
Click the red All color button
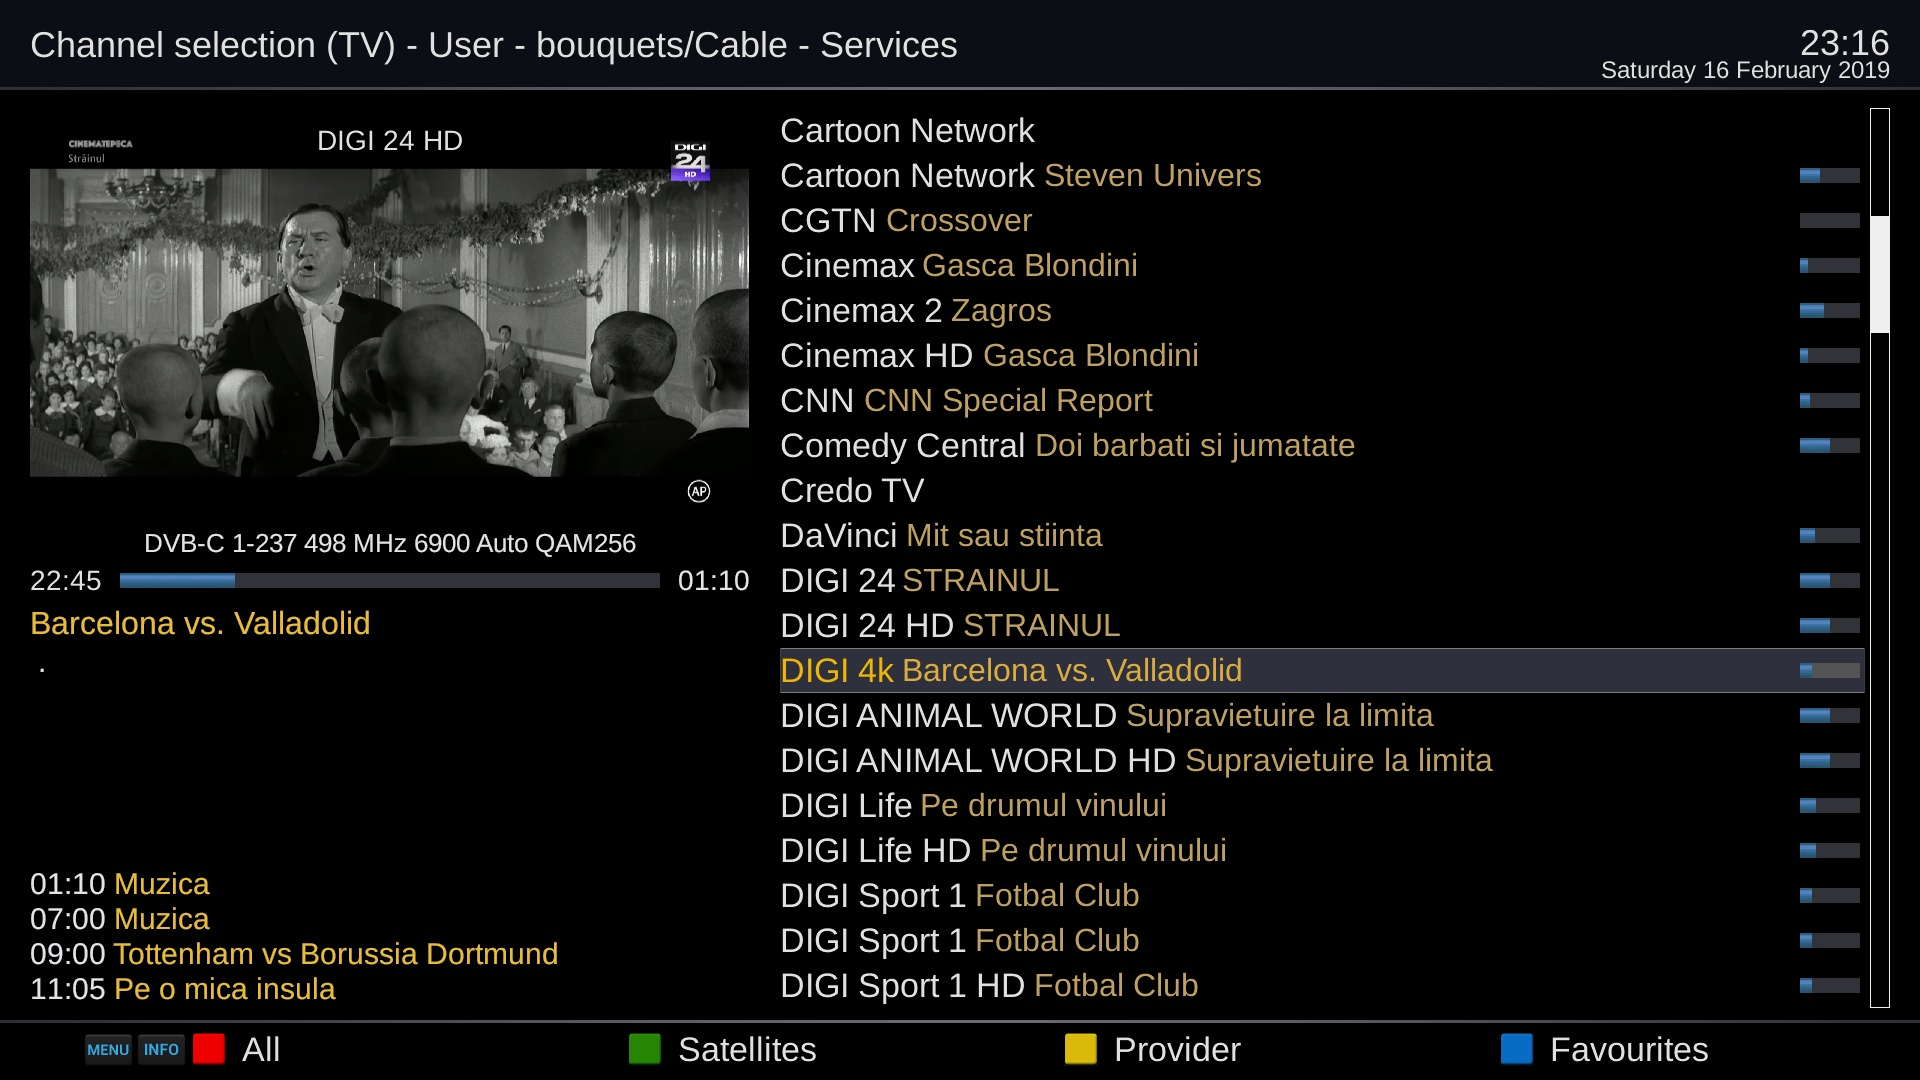[x=209, y=1049]
